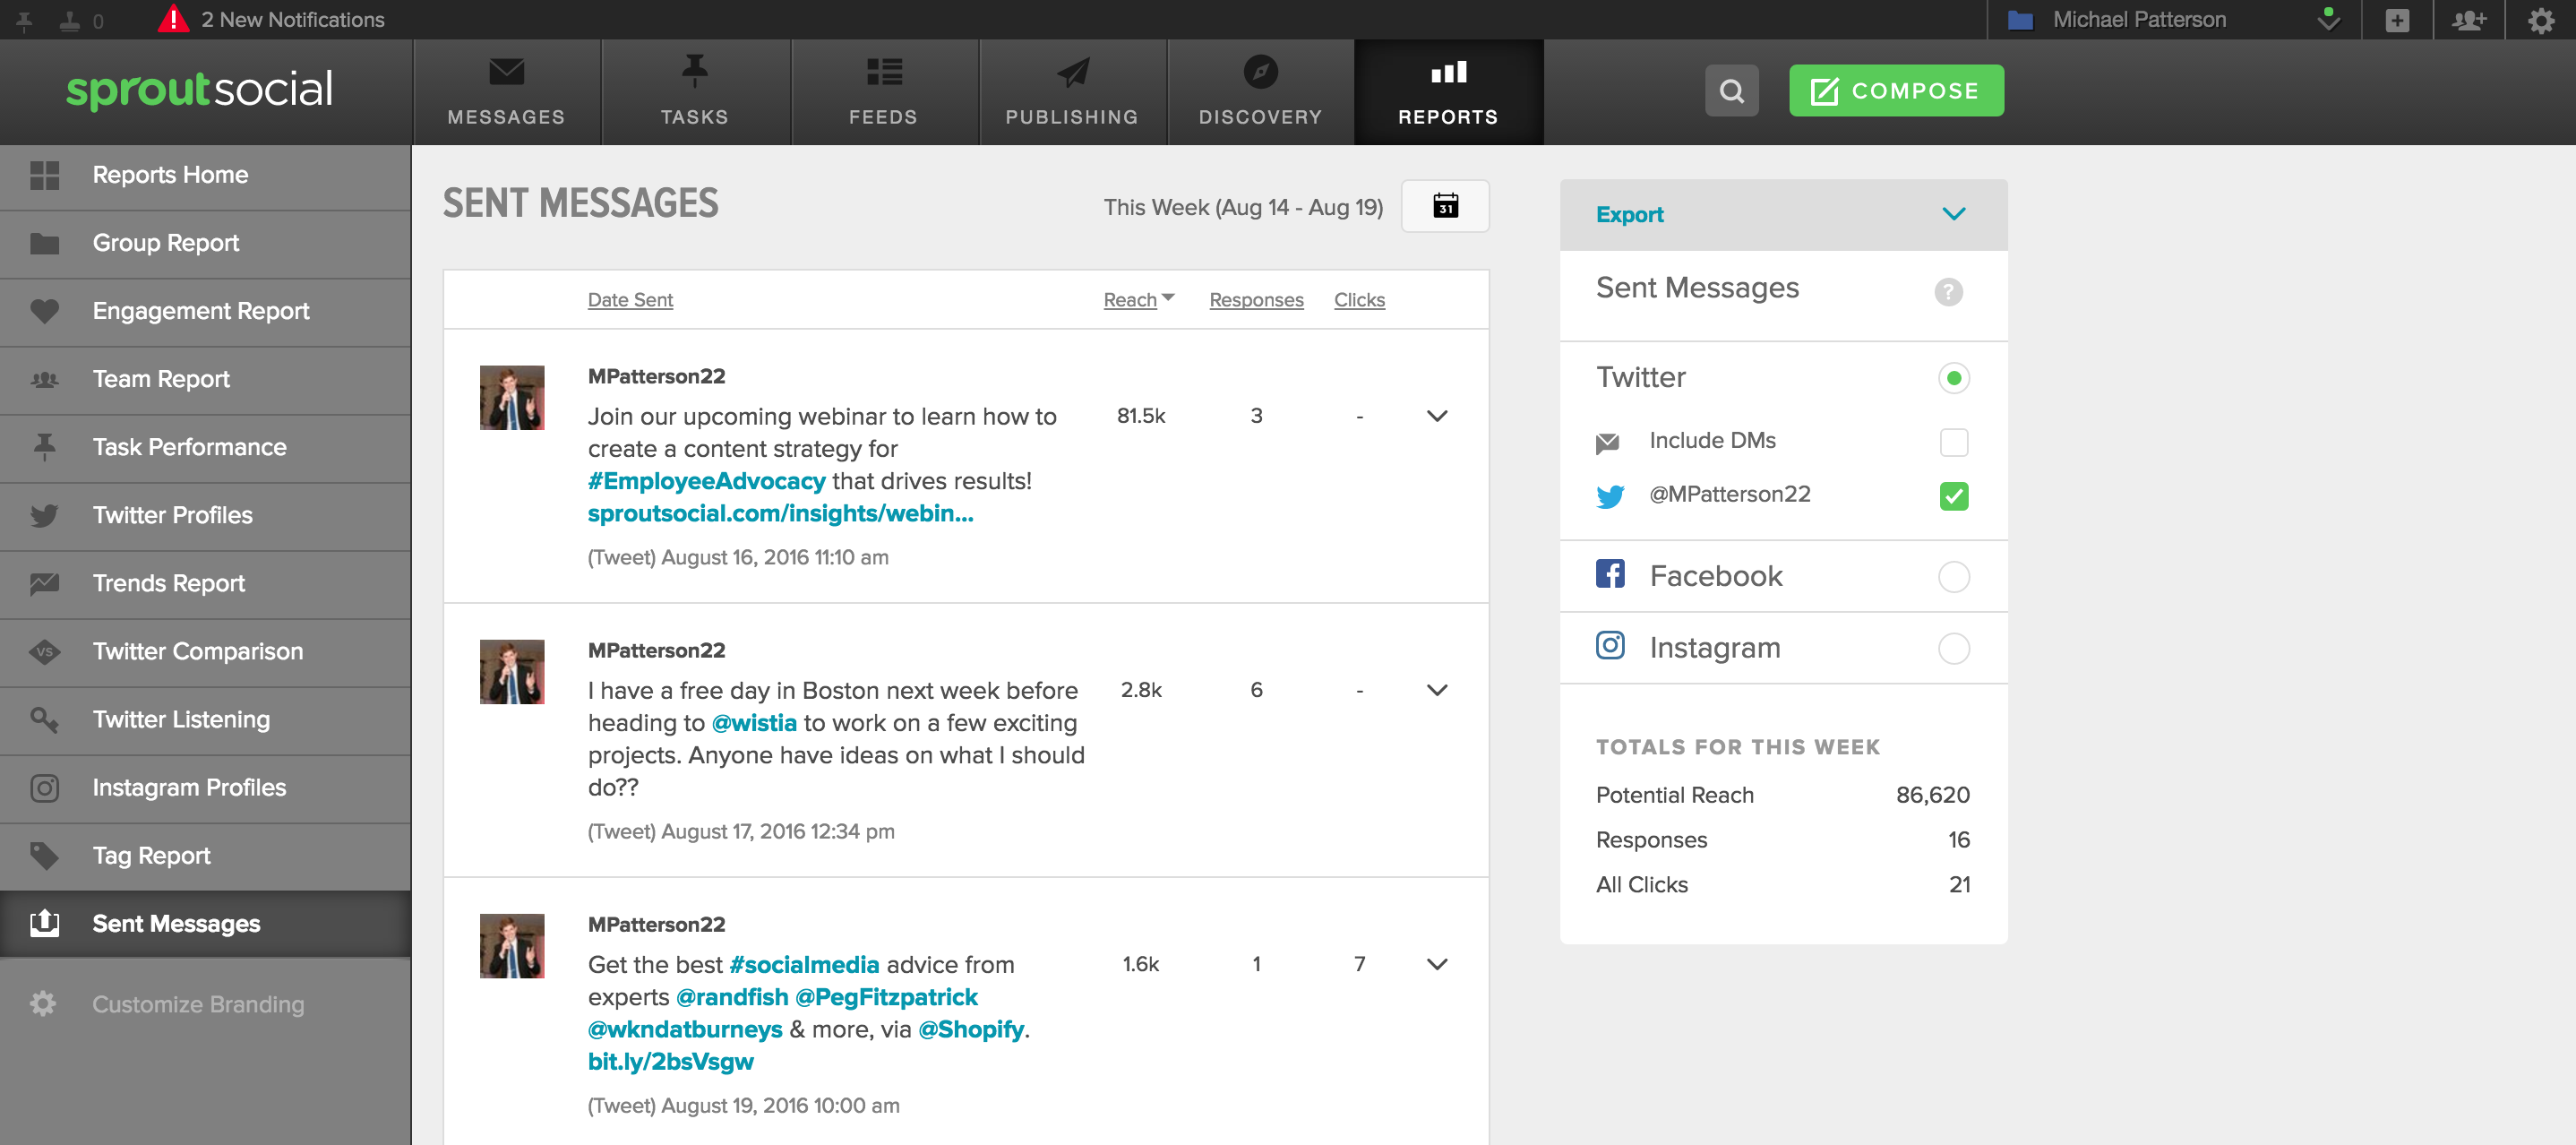
Task: Enable the Include DMs checkbox
Action: (1953, 442)
